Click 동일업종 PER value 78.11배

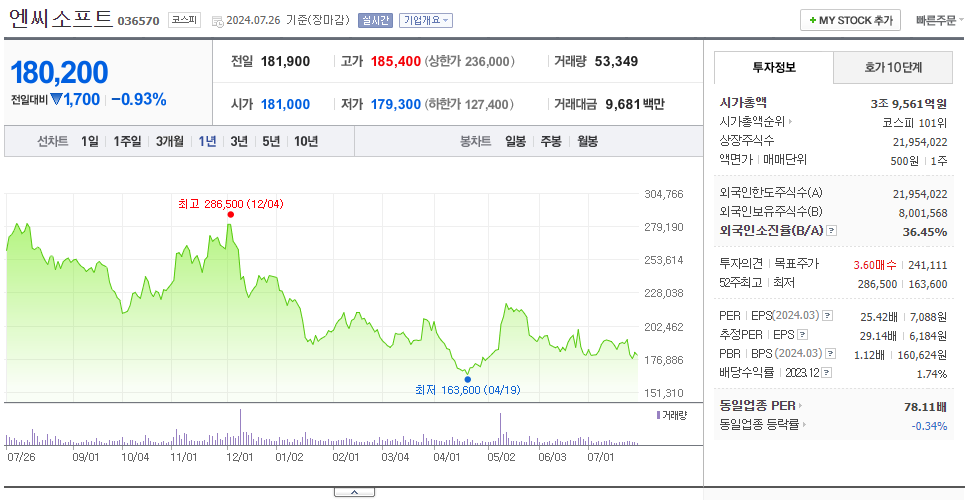(x=925, y=407)
